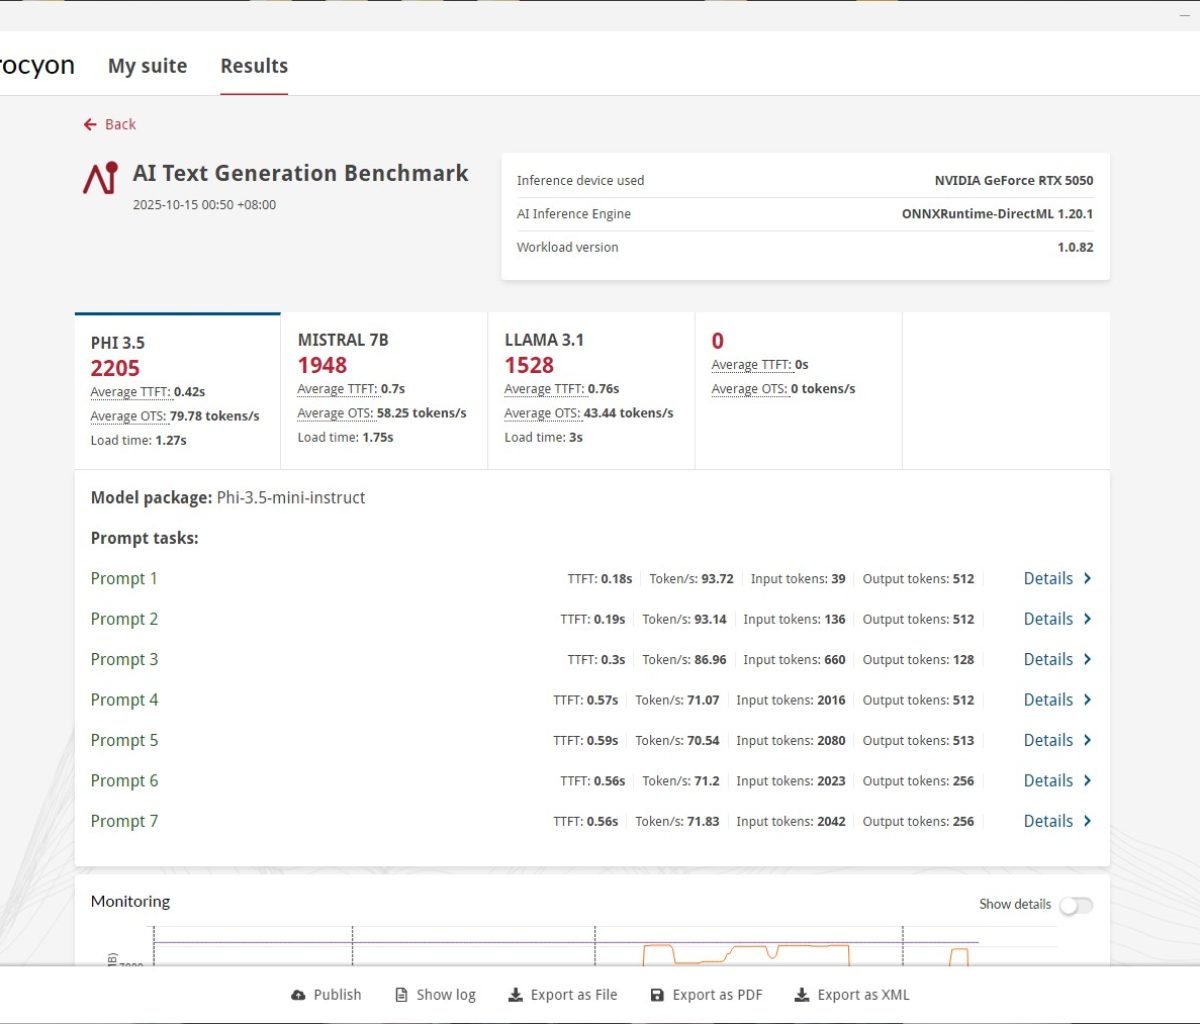Select the PHI 3.5 results tab

tap(177, 391)
